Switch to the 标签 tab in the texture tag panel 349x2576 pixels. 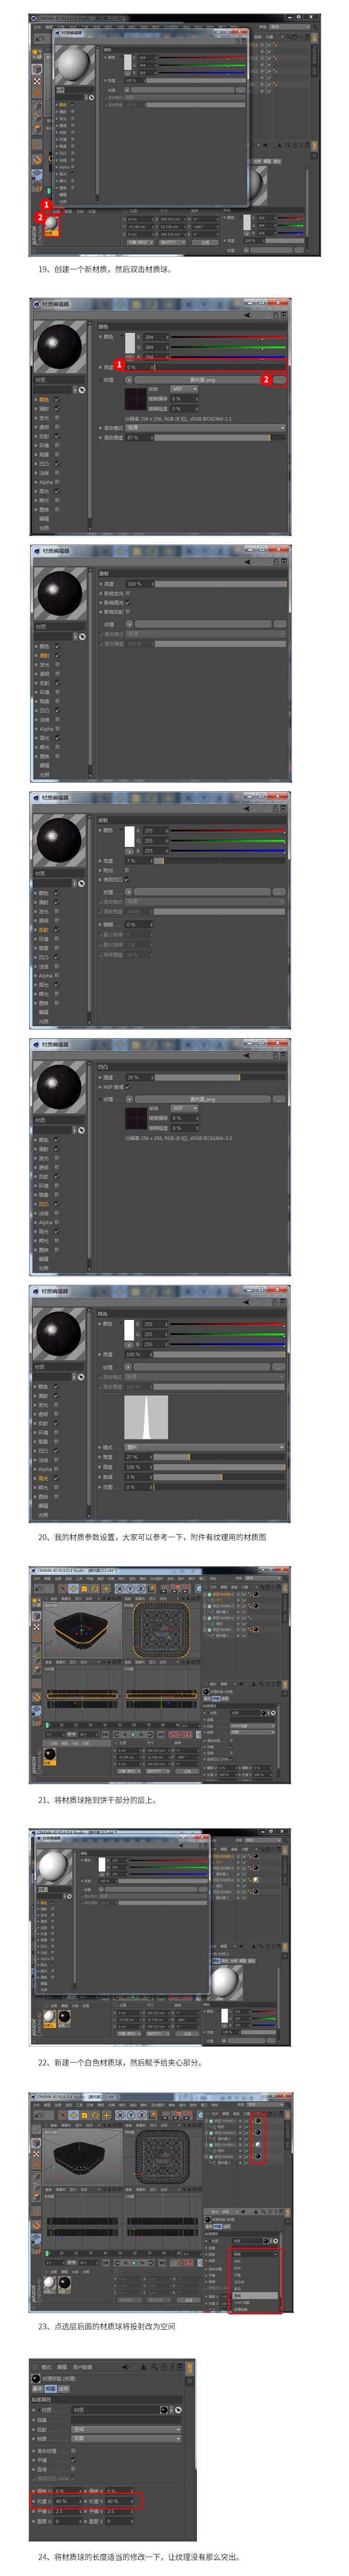click(50, 2388)
